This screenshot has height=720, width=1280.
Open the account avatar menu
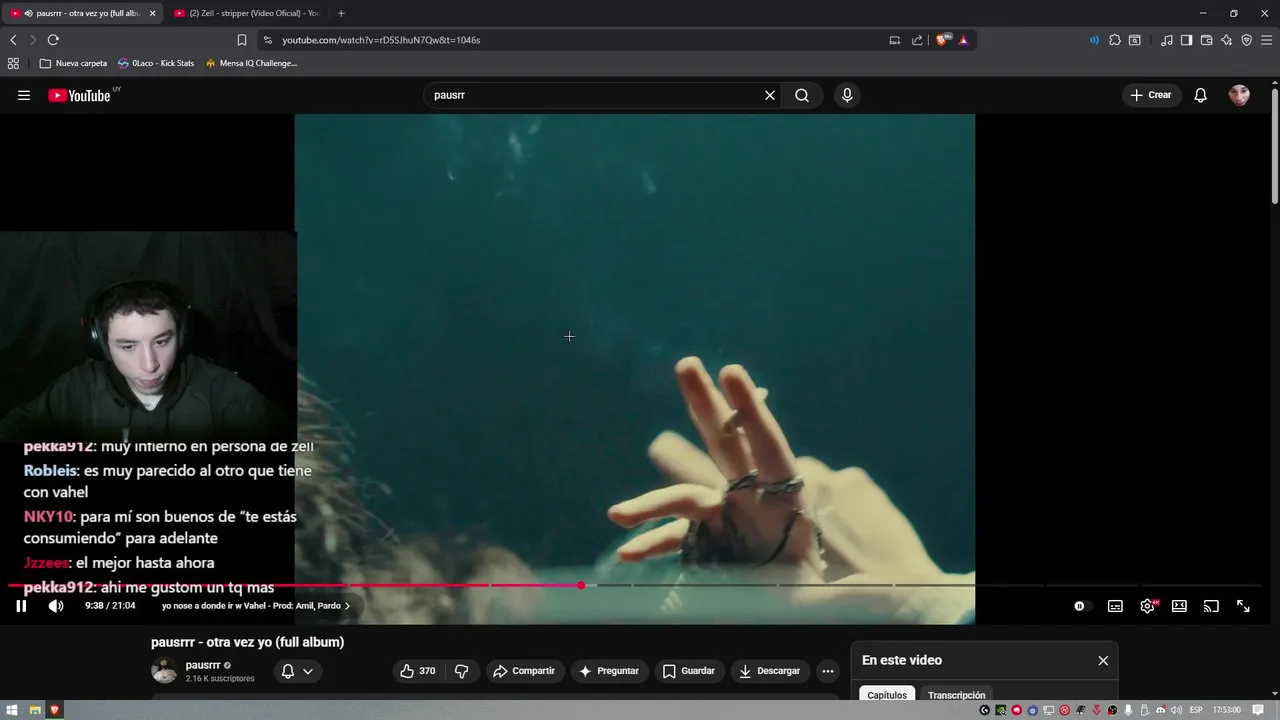pos(1239,95)
